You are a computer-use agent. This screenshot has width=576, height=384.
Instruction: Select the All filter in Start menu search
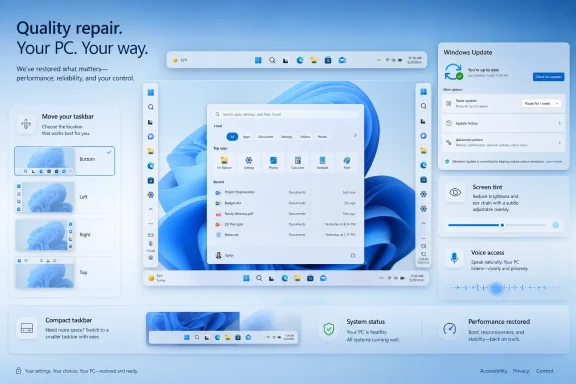(232, 137)
